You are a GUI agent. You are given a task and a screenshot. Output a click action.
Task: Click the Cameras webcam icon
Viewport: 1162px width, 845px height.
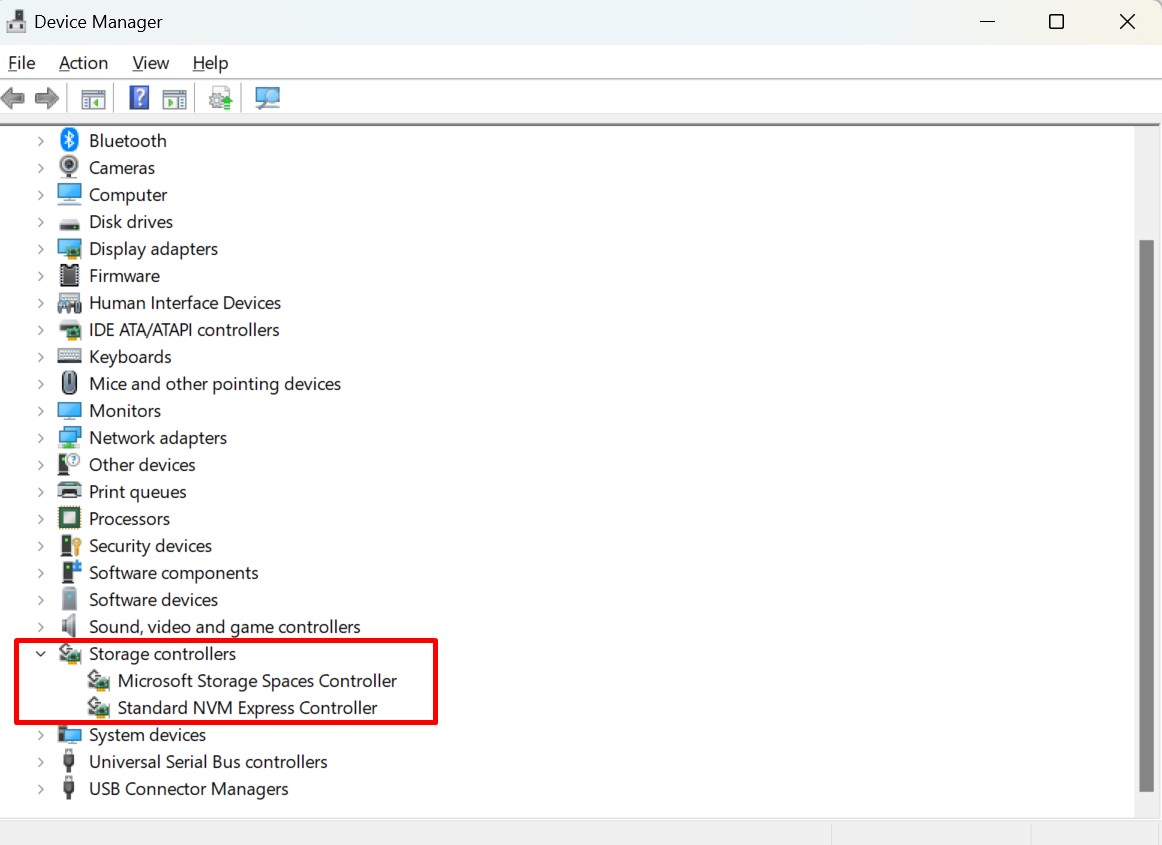pyautogui.click(x=69, y=168)
